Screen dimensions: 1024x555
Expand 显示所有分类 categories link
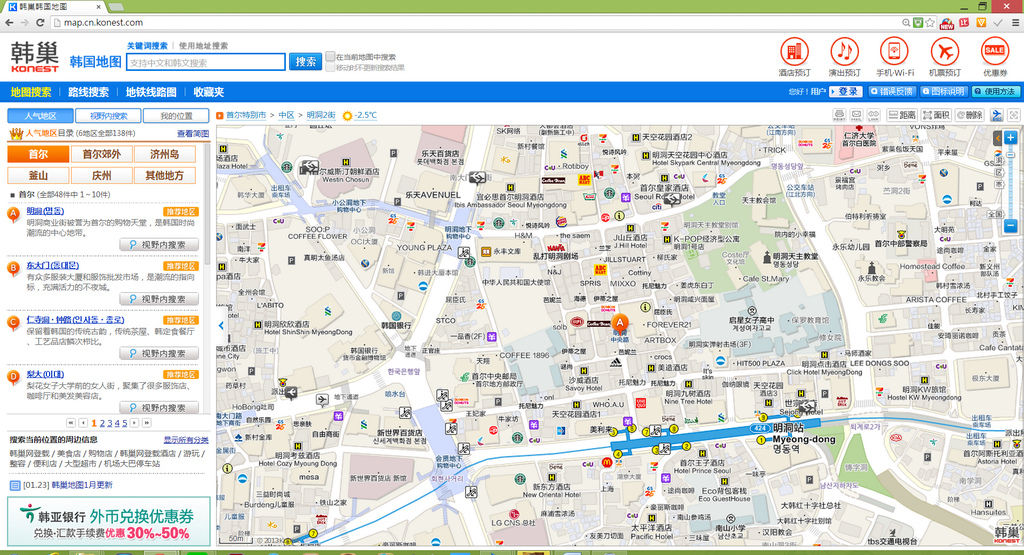pyautogui.click(x=185, y=439)
